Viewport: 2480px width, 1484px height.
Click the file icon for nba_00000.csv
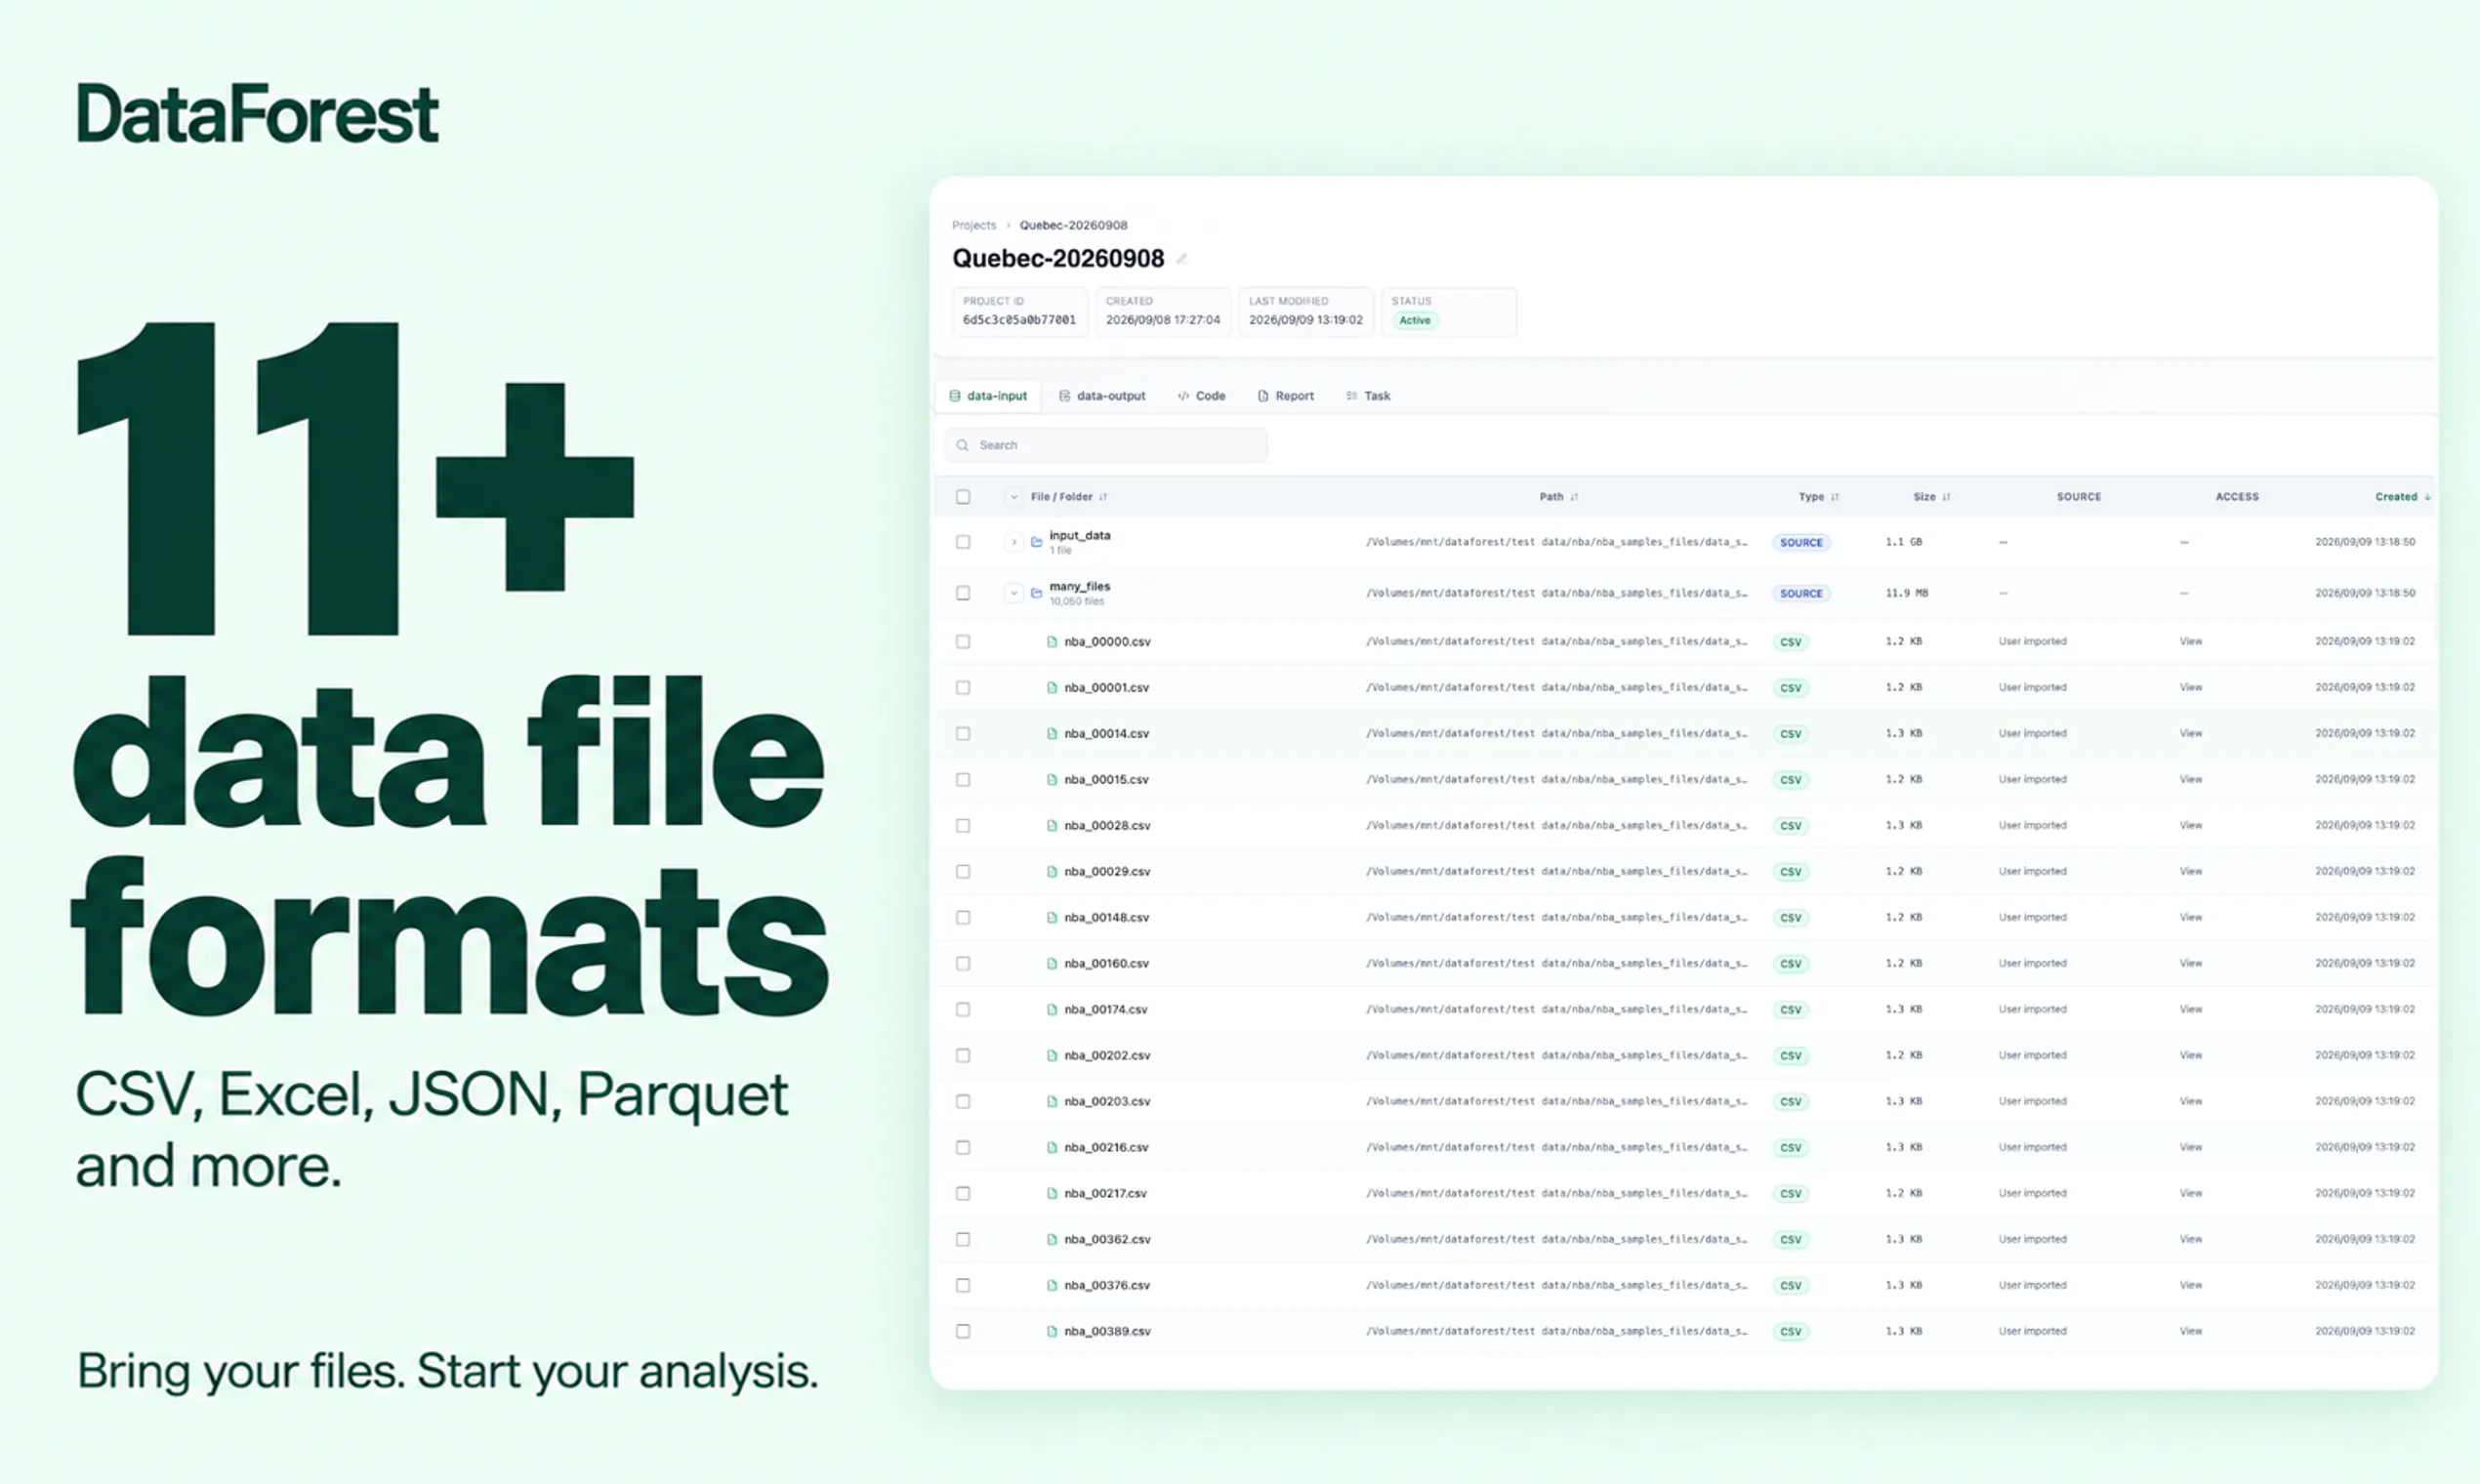coord(1052,642)
